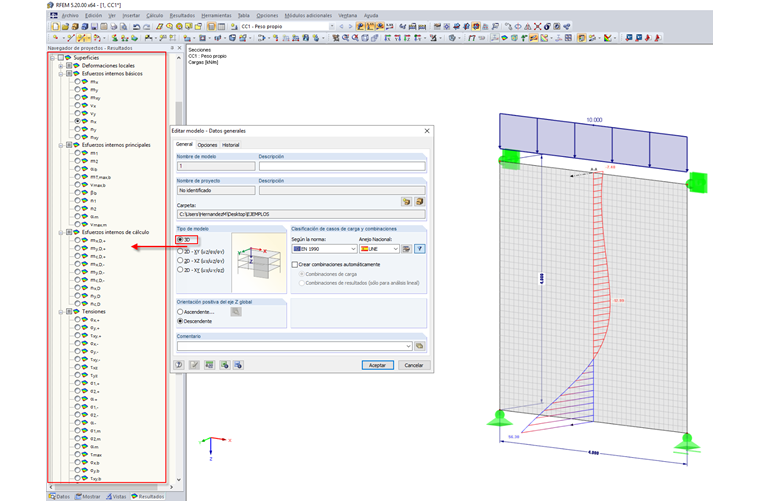Click the Redo arrow icon
This screenshot has width=760, height=501.
pyautogui.click(x=146, y=27)
